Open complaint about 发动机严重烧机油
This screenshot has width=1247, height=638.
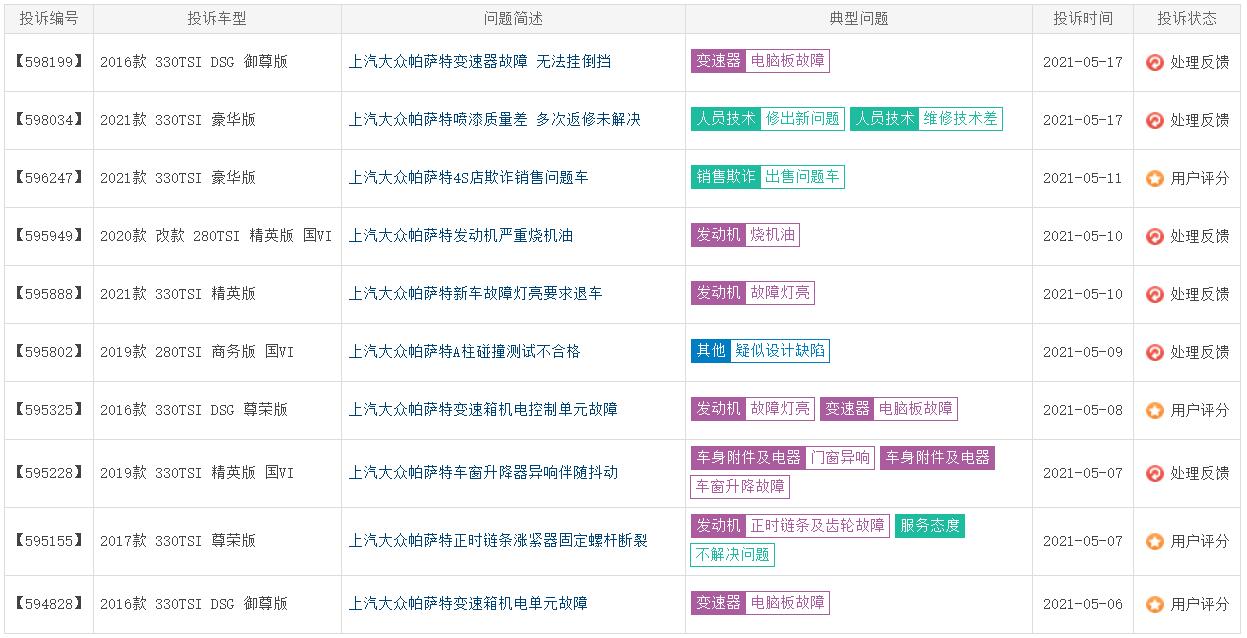tap(460, 236)
